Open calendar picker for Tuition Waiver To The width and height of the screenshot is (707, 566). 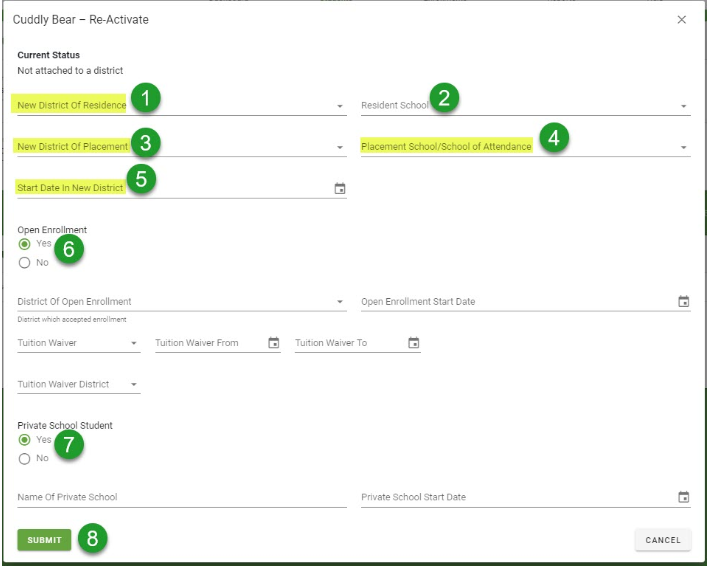(413, 343)
